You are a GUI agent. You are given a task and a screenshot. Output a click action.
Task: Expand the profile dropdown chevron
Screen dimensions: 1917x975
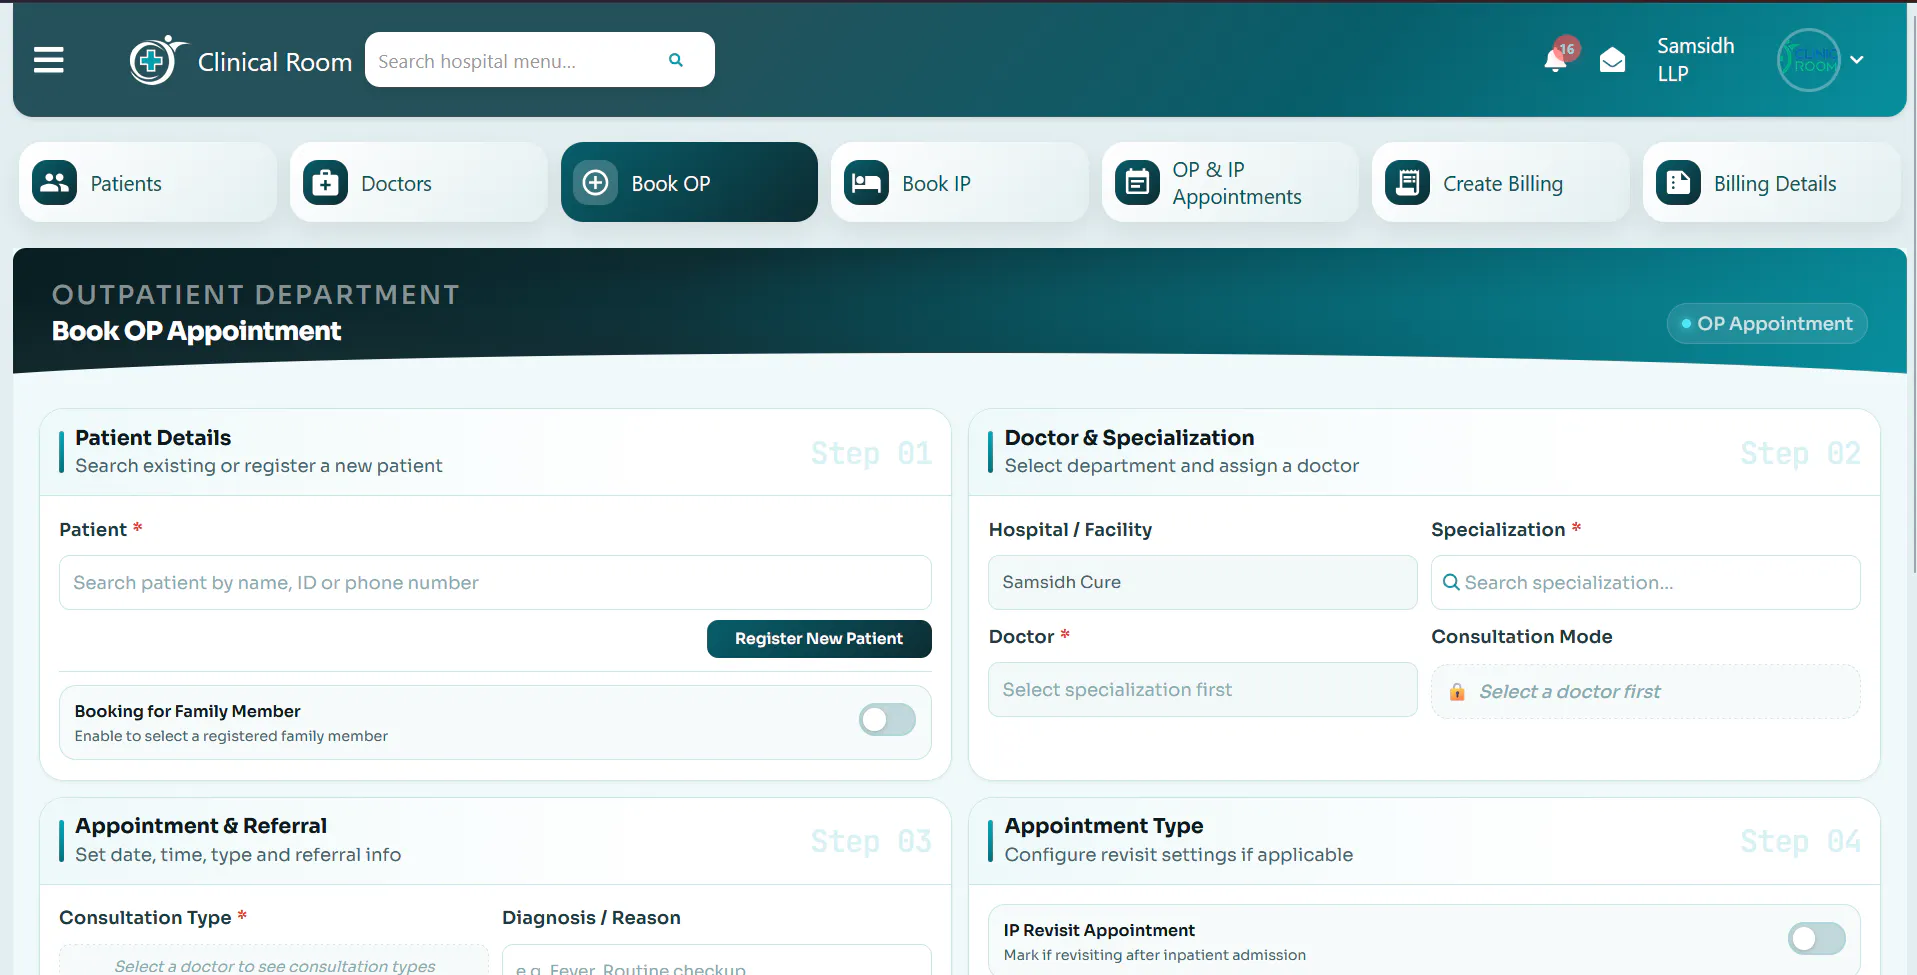point(1857,60)
